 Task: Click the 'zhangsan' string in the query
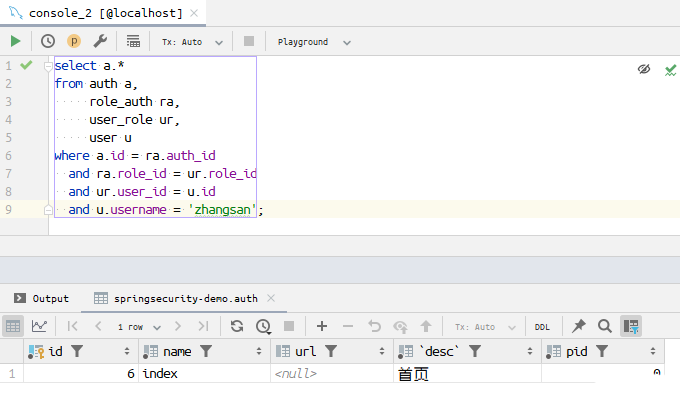[222, 210]
